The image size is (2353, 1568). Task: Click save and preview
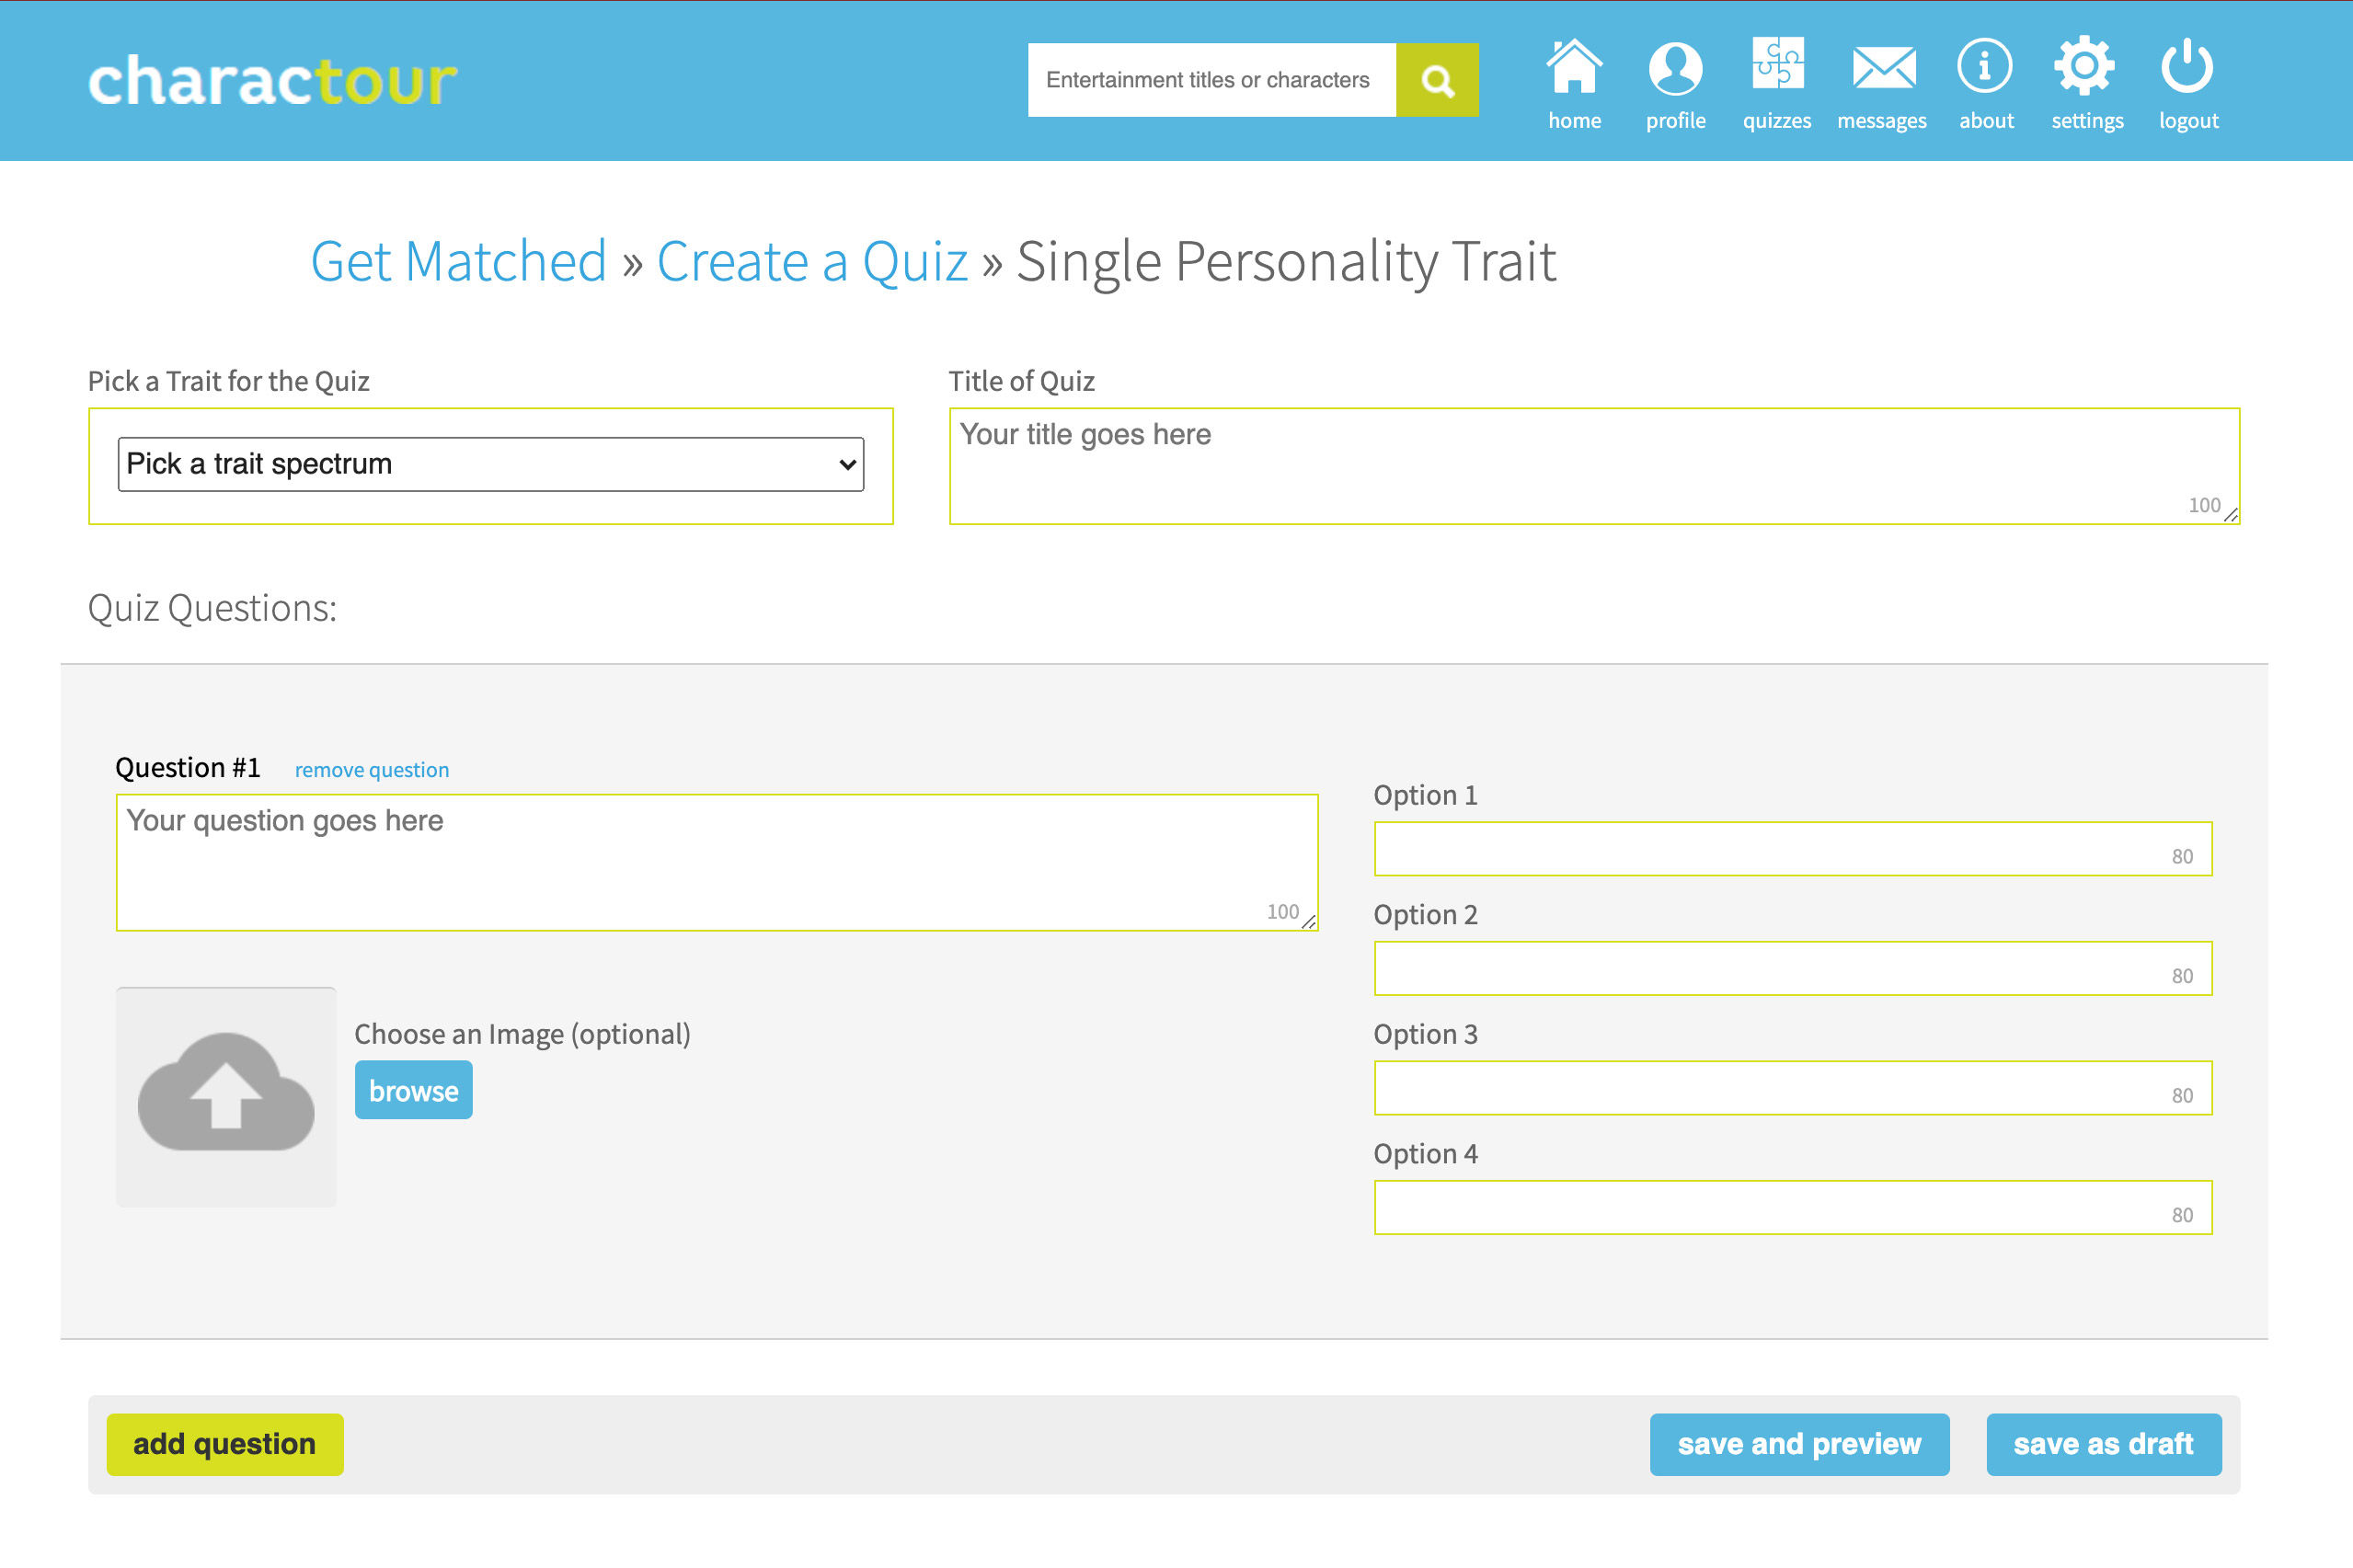[1799, 1444]
